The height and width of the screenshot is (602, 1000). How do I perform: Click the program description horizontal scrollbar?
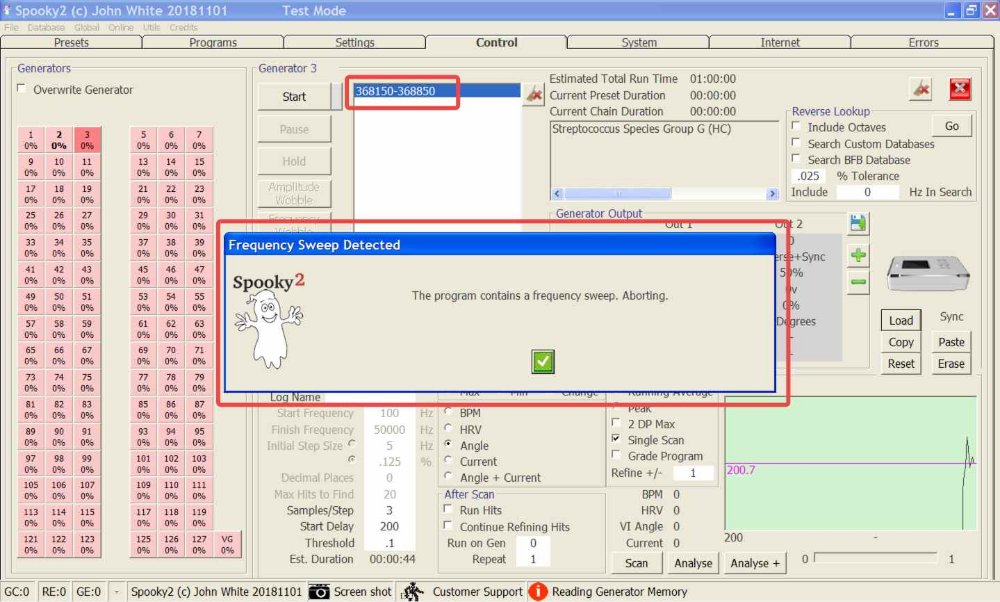coord(665,193)
